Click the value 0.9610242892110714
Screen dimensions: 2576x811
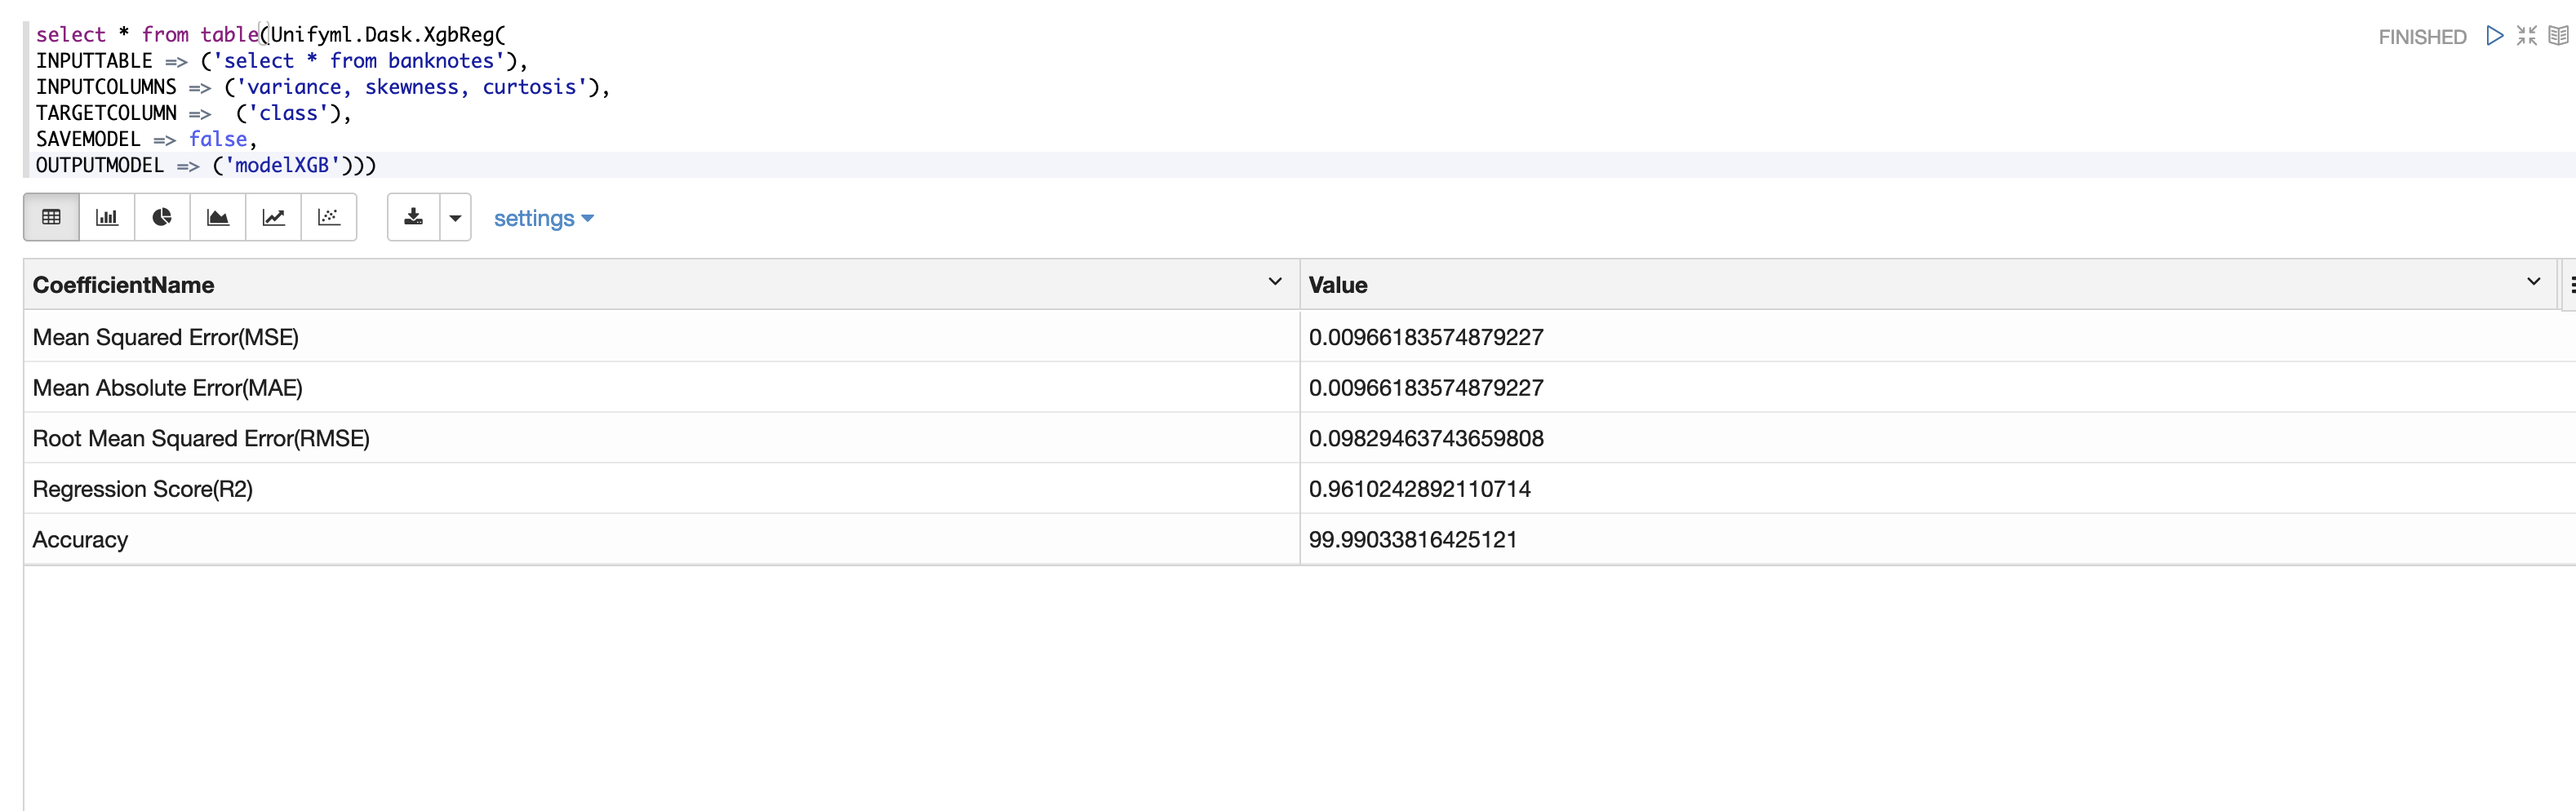(x=1419, y=489)
